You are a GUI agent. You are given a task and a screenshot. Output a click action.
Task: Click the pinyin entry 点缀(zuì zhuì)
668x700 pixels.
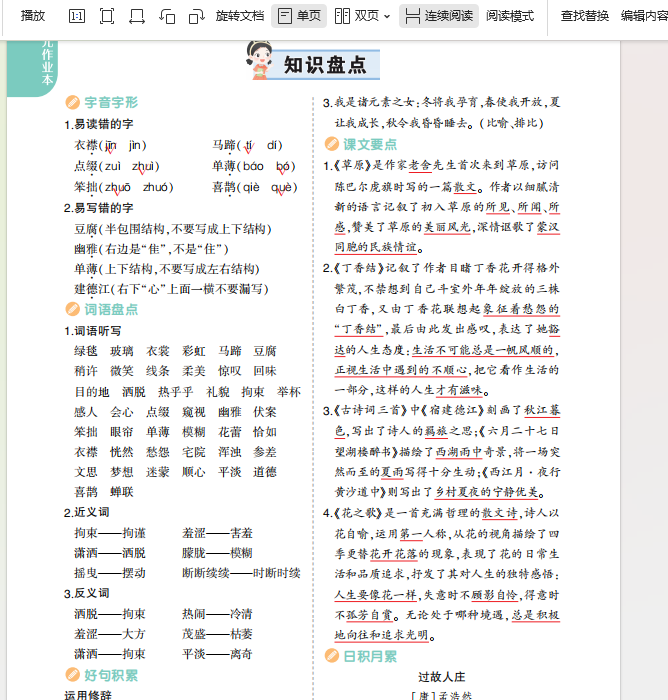(x=117, y=167)
